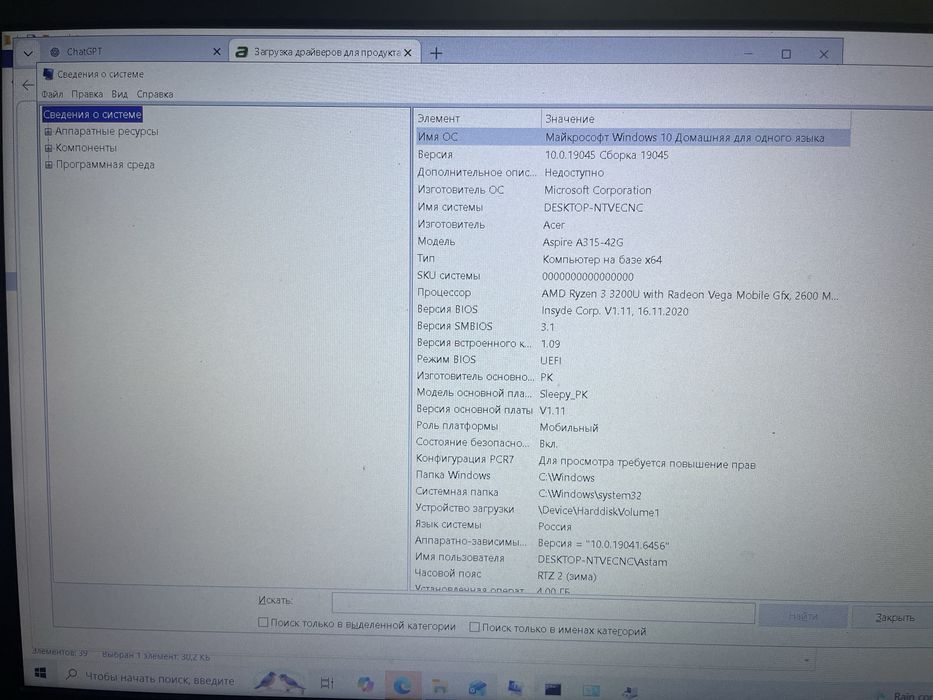The image size is (933, 700).
Task: Expand the Программная среда node
Action: 49,165
